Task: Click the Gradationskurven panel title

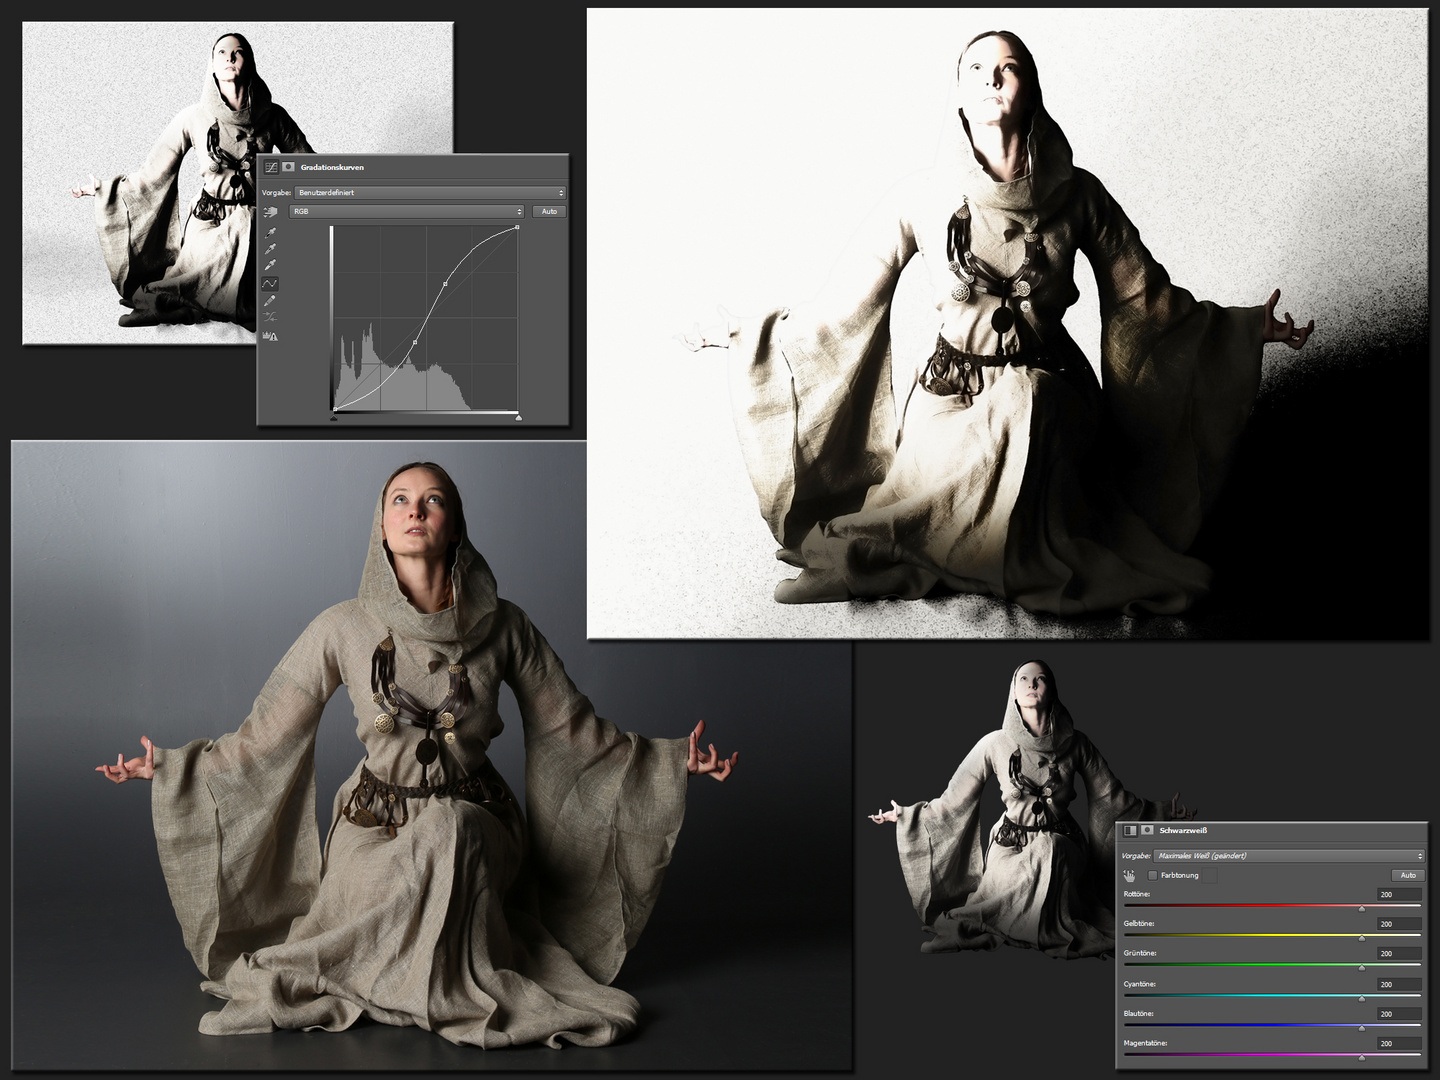Action: pos(332,167)
